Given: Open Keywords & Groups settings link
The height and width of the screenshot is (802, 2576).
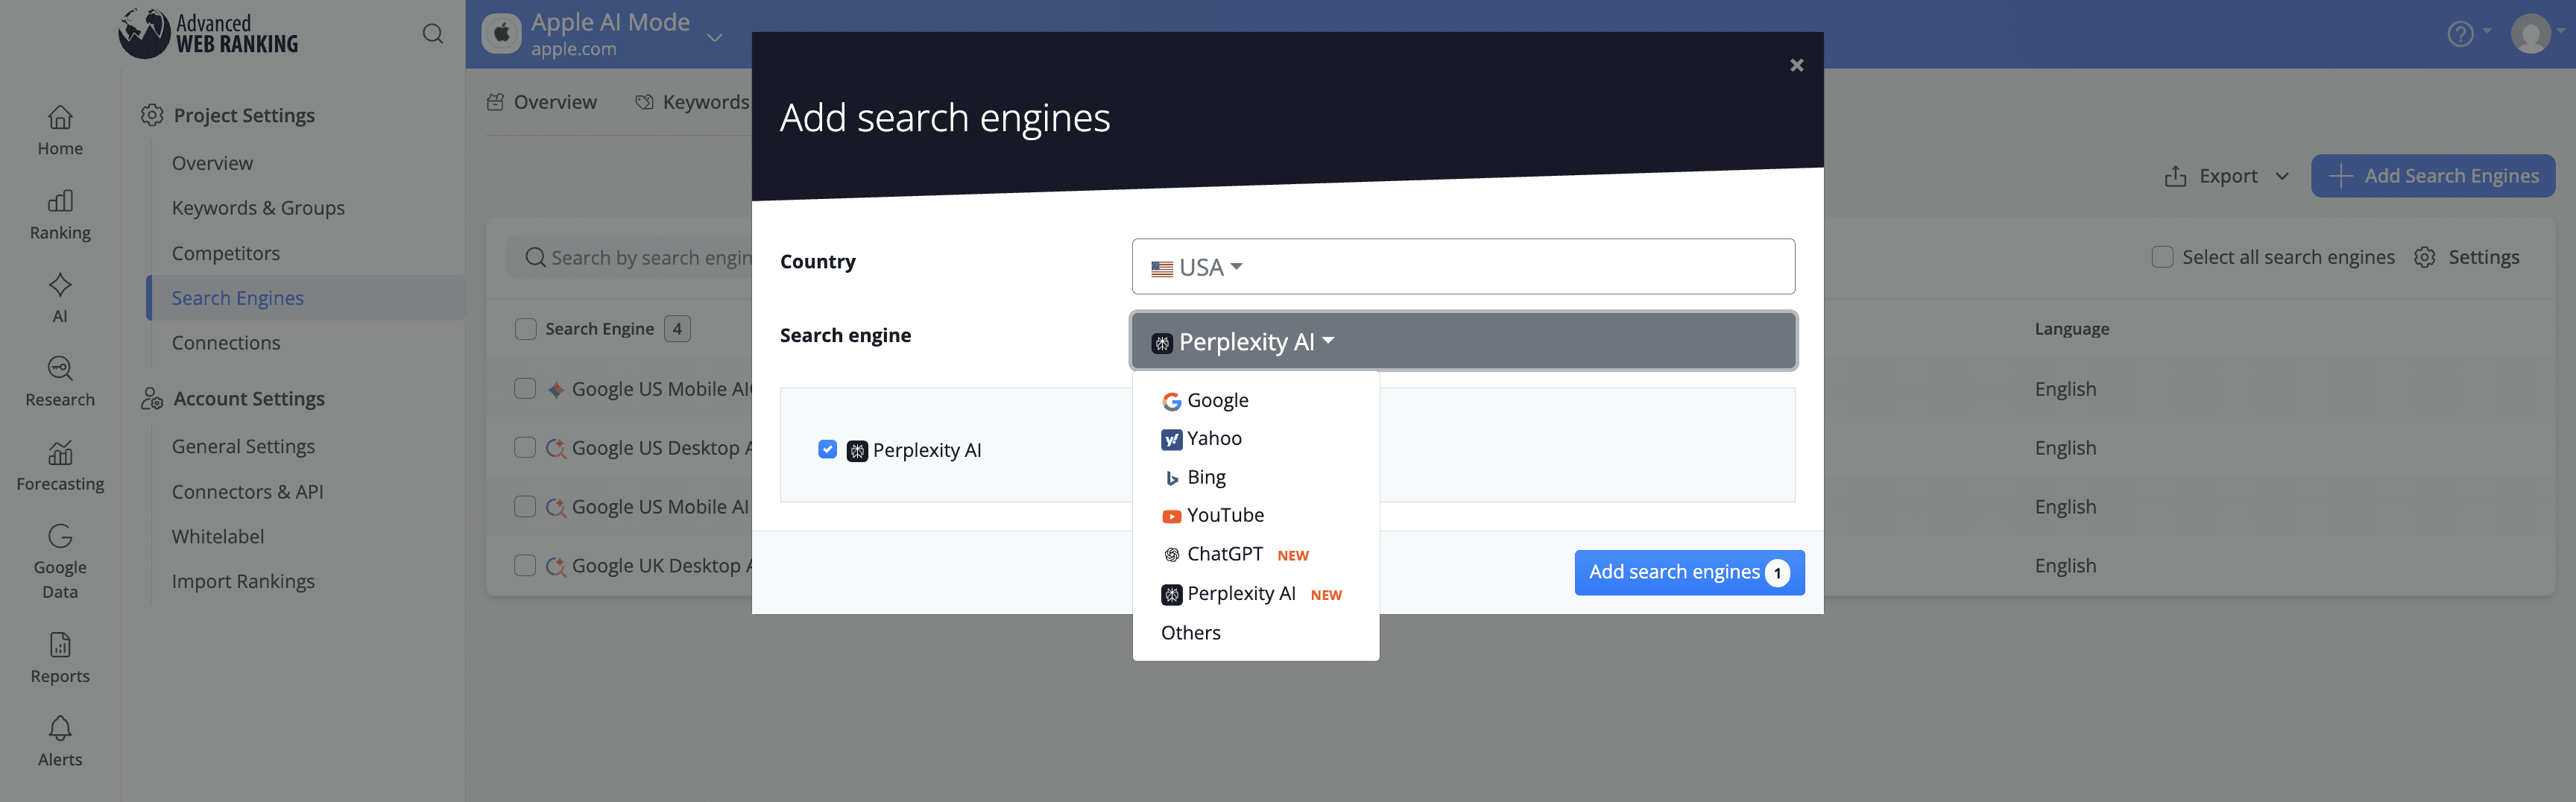Looking at the screenshot, I should pos(257,207).
